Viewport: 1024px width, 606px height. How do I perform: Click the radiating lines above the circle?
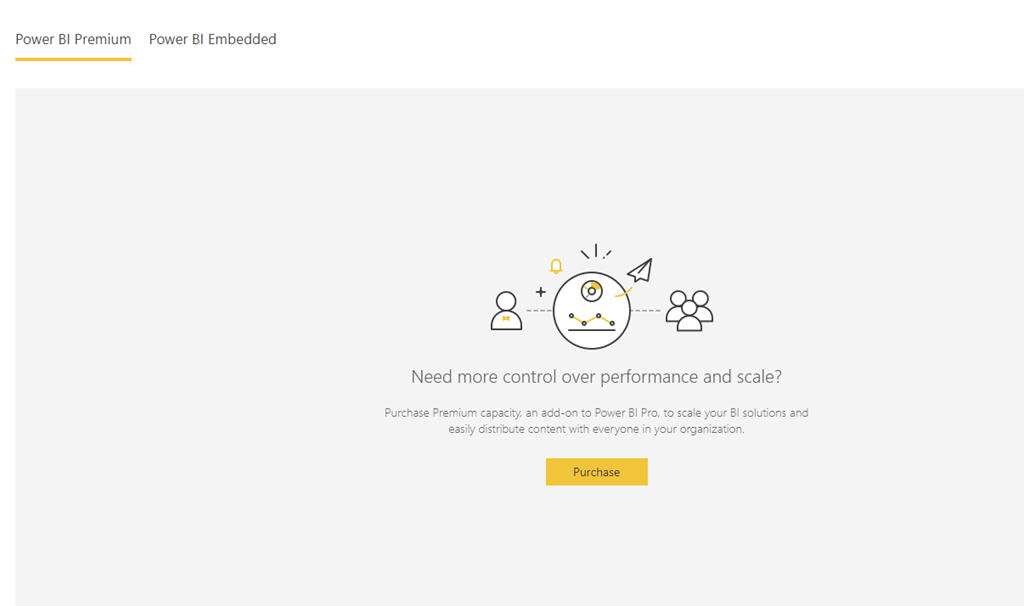[596, 251]
